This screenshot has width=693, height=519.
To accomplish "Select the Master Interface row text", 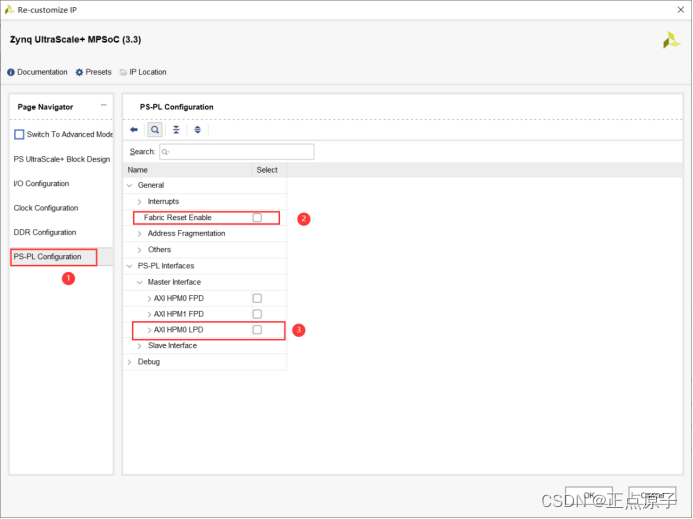I will [174, 282].
